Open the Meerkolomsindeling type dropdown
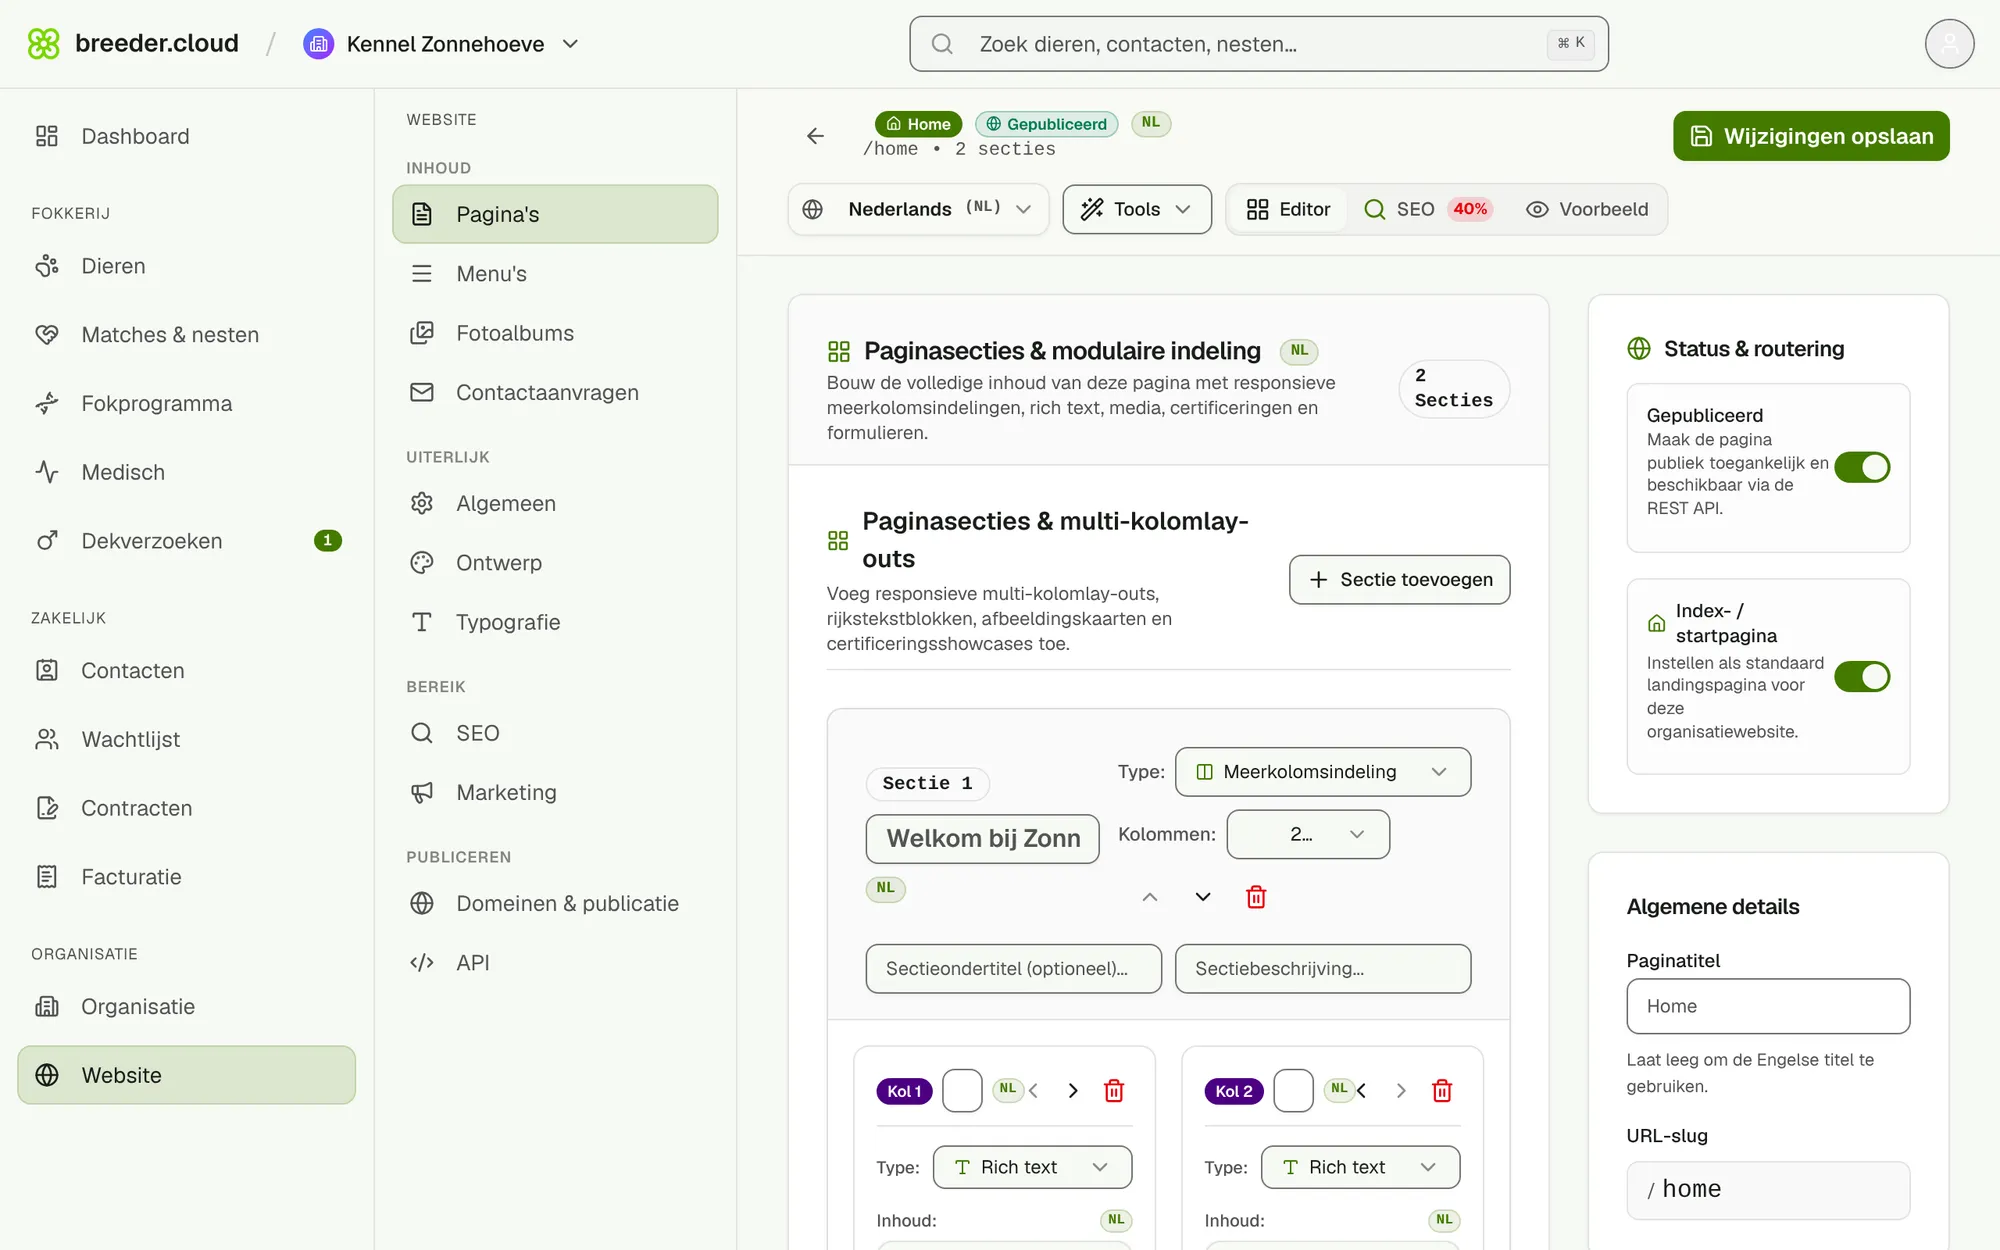This screenshot has height=1250, width=2000. 1323,772
